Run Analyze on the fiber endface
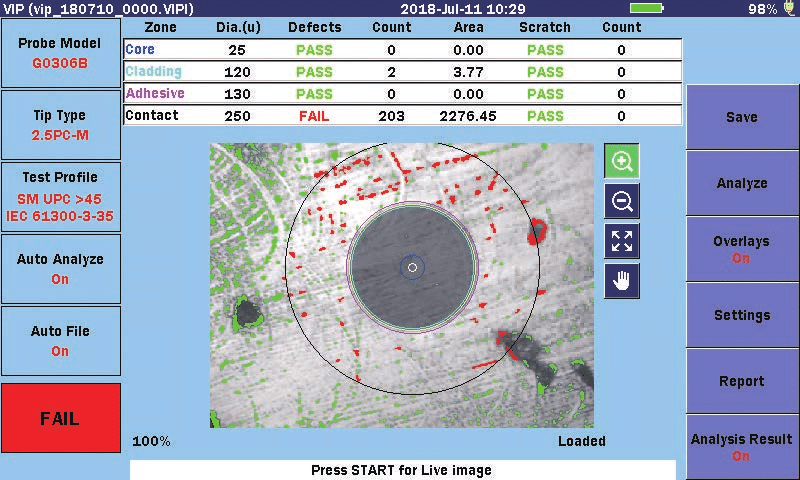This screenshot has width=800, height=480. 742,183
